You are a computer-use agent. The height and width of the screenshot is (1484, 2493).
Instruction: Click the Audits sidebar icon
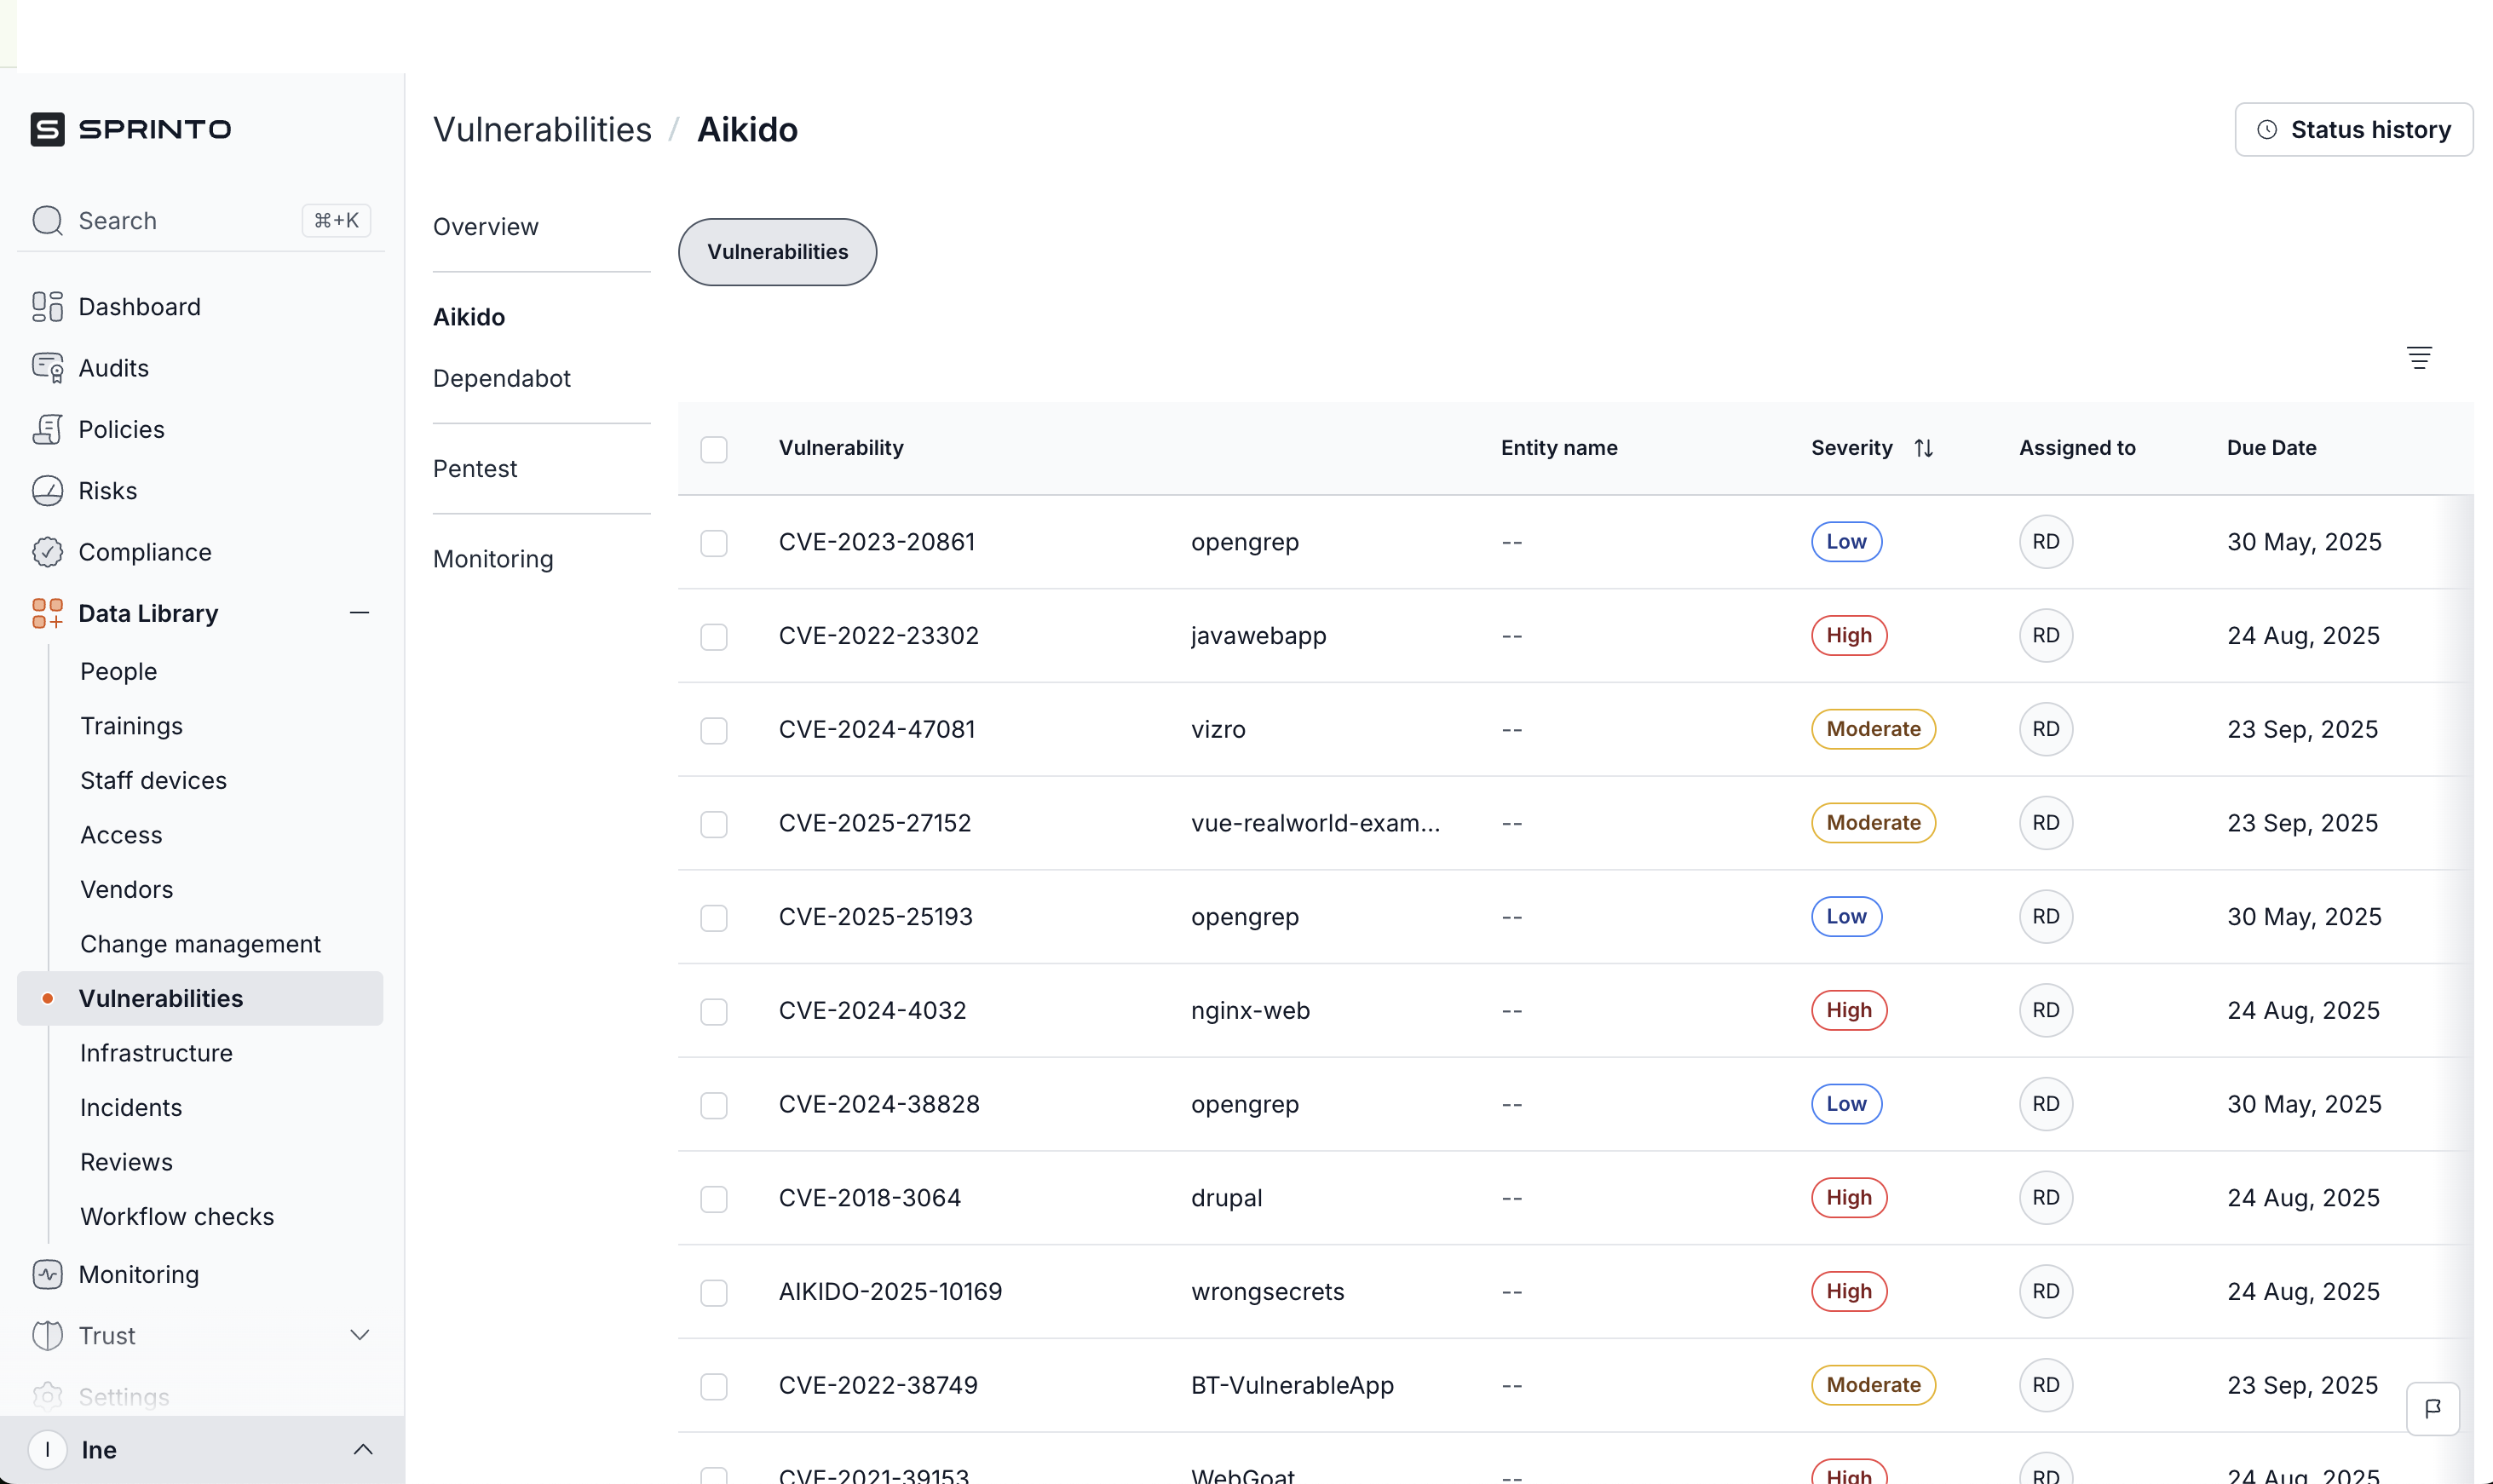tap(47, 368)
